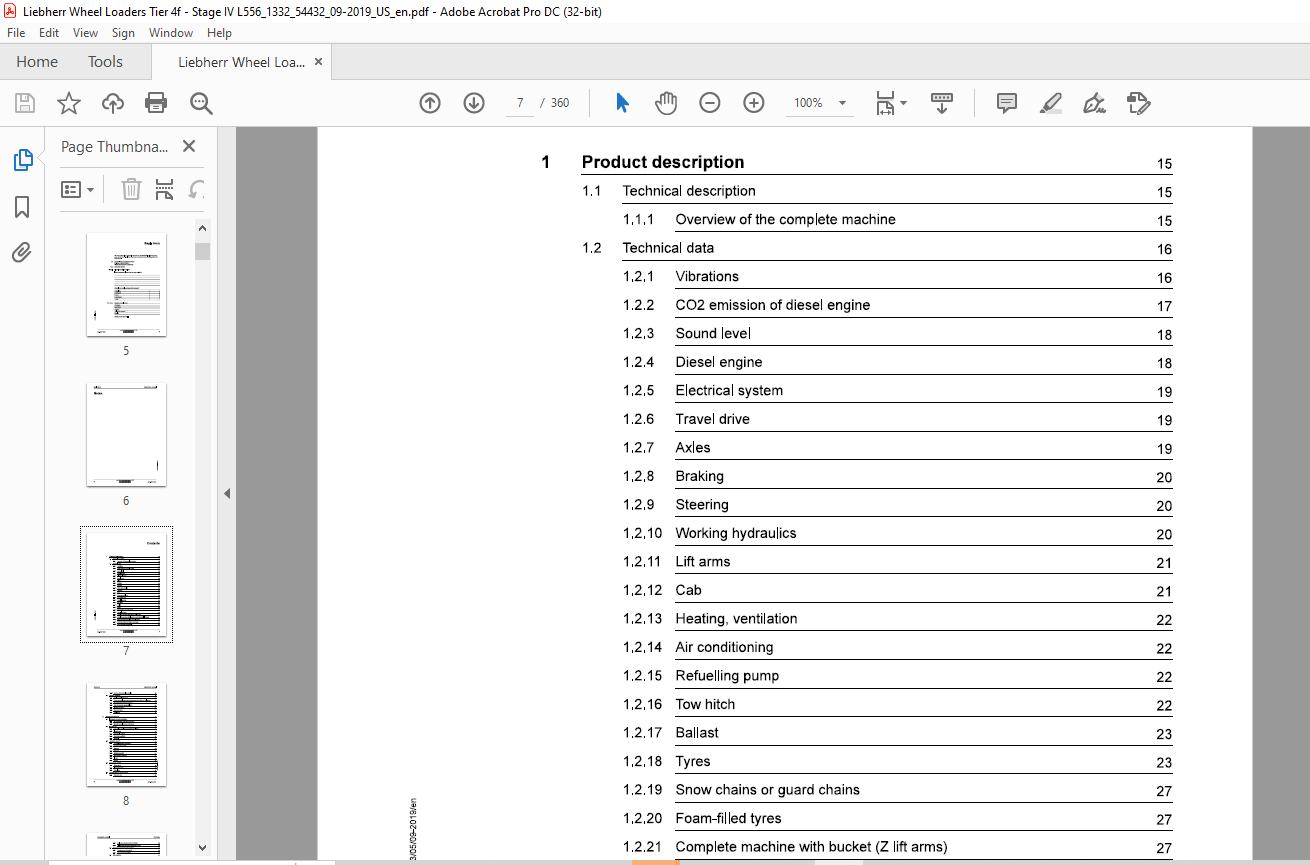
Task: Open Overview of the complete machine entry
Action: (x=785, y=219)
